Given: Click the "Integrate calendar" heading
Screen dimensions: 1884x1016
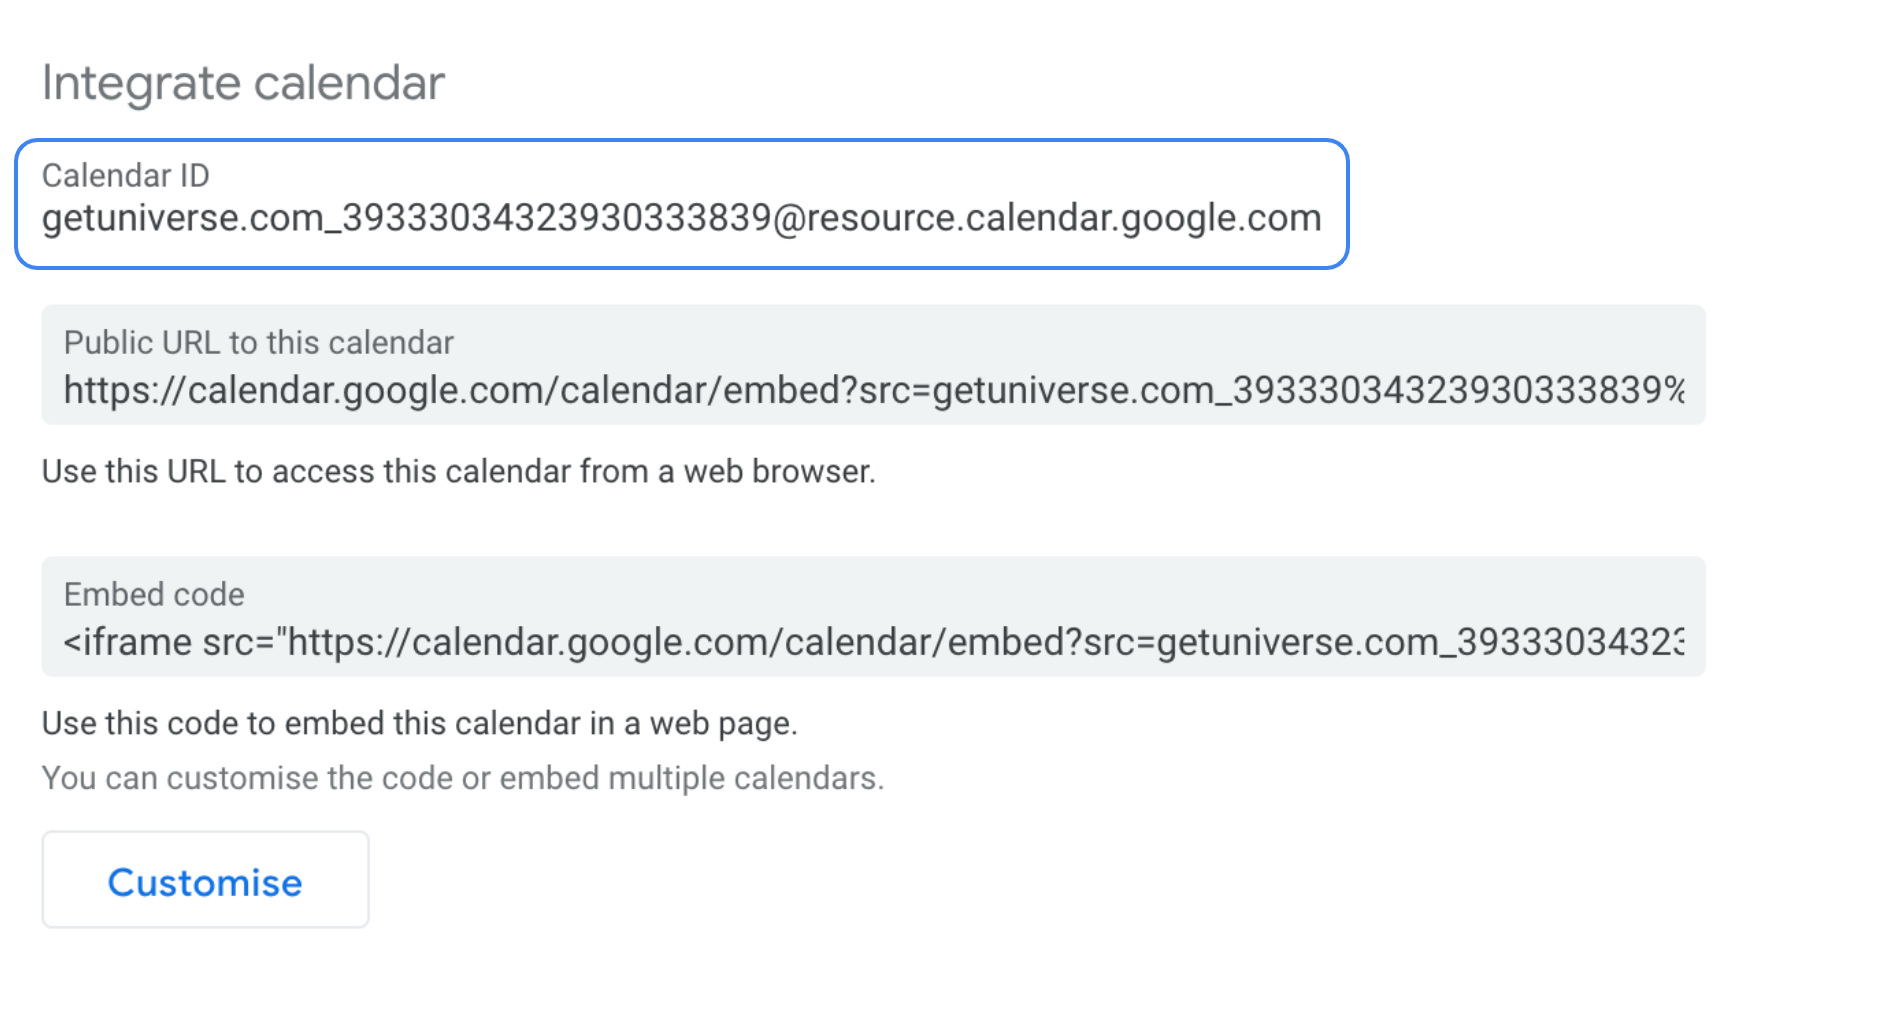Looking at the screenshot, I should point(243,83).
